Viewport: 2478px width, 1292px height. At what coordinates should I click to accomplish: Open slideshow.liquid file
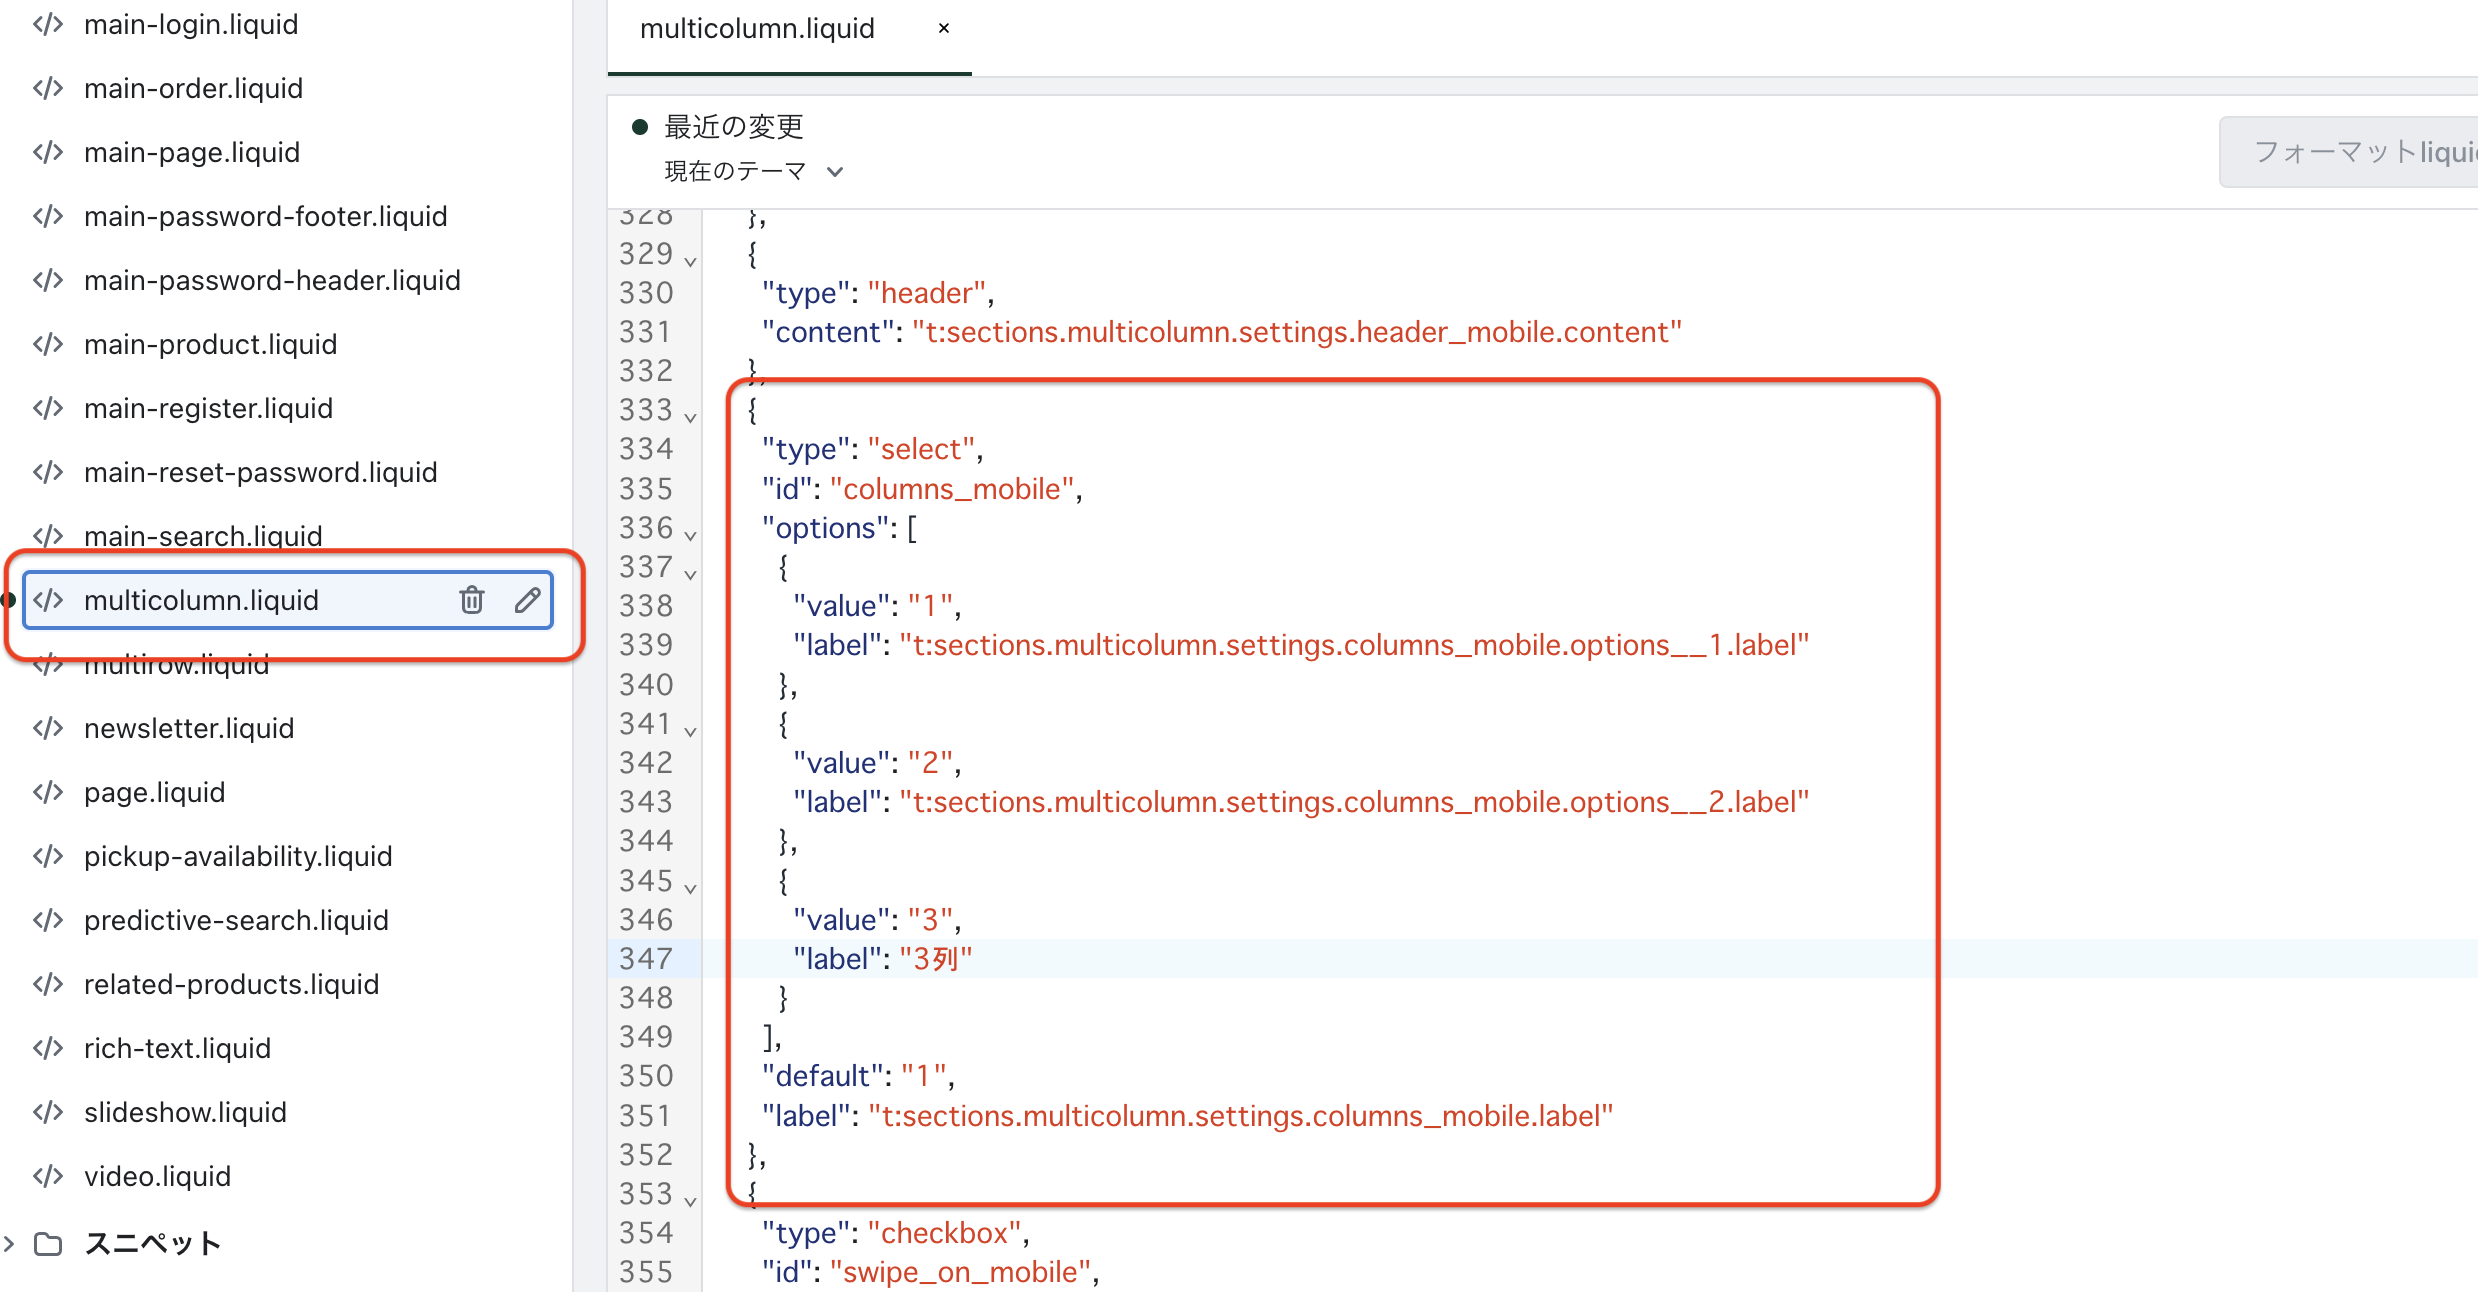[x=185, y=1112]
